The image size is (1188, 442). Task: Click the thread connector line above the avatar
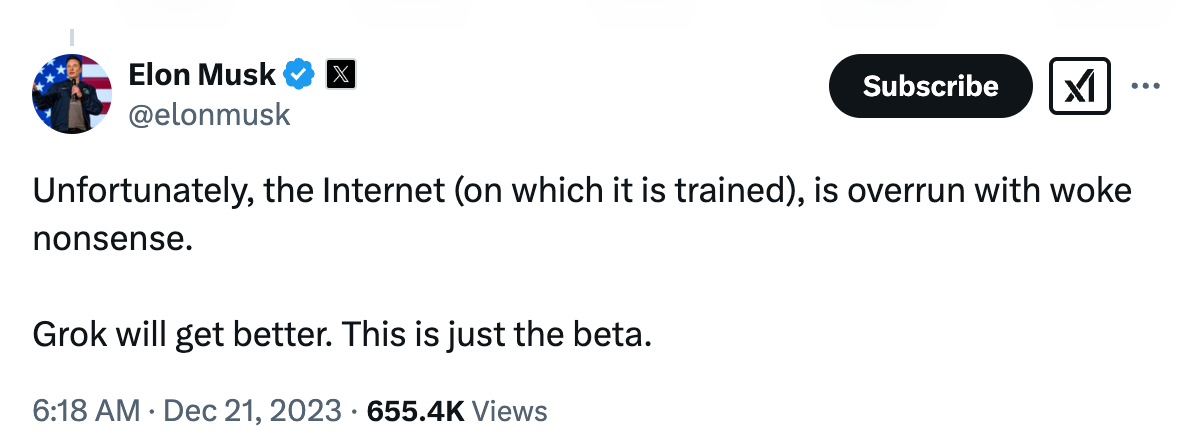pyautogui.click(x=72, y=38)
